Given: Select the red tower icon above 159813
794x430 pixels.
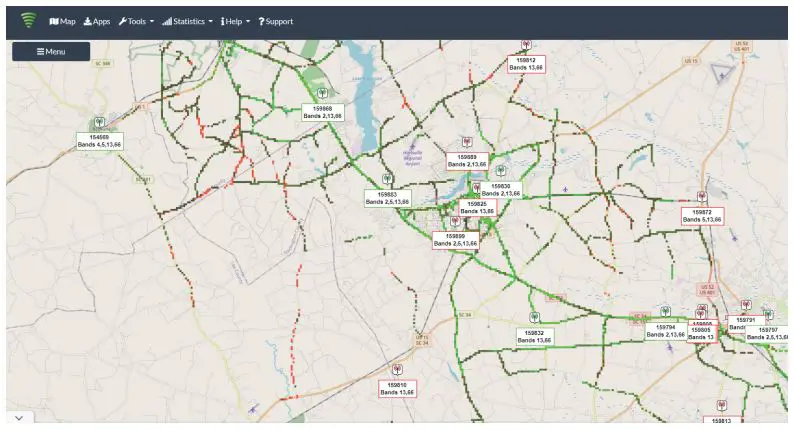Looking at the screenshot, I should click(722, 406).
